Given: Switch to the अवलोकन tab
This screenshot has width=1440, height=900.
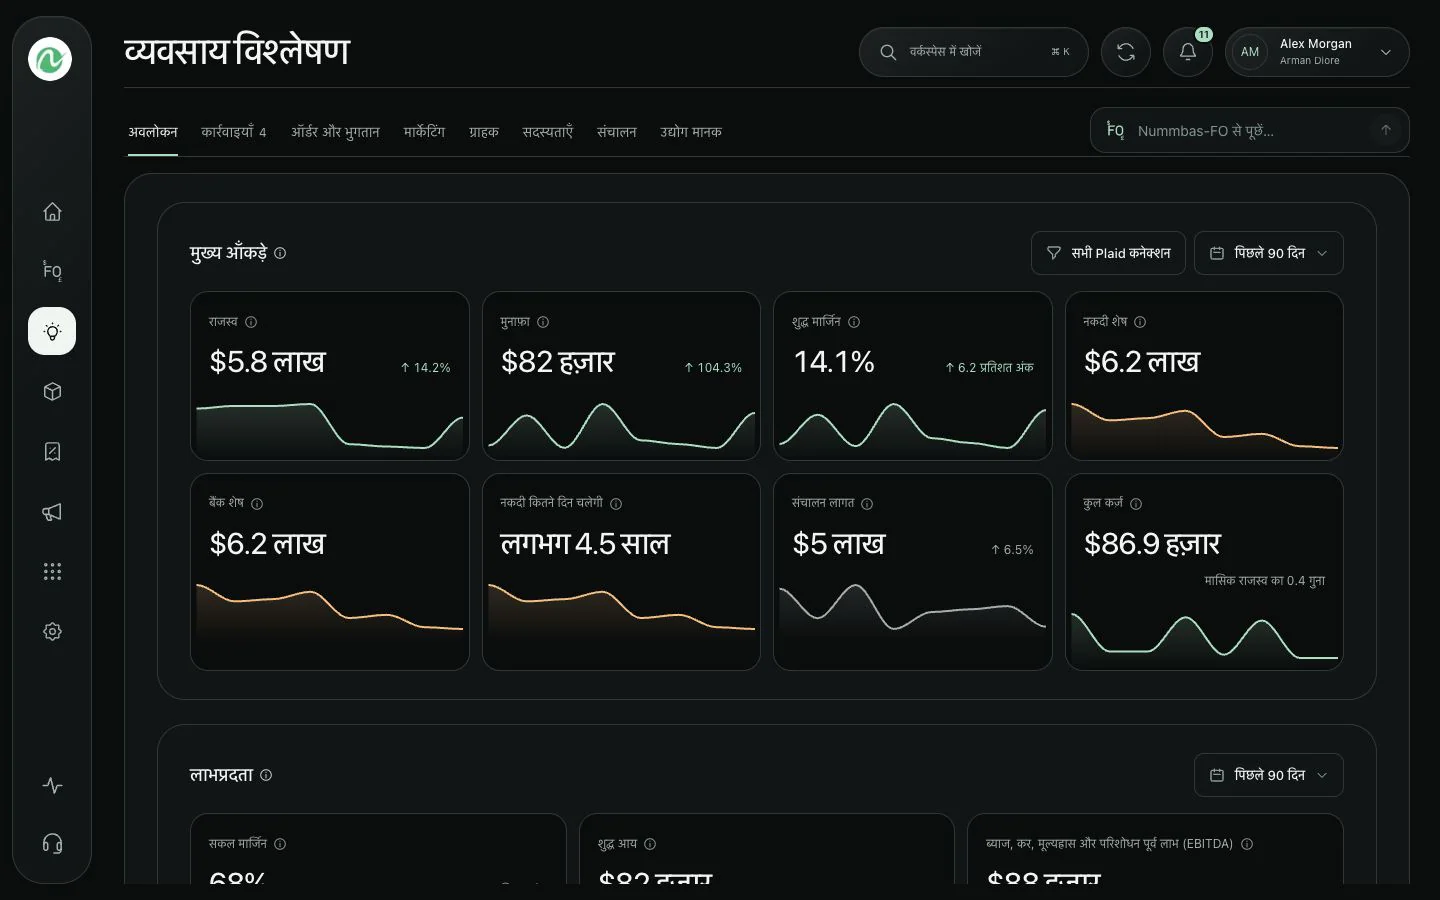Looking at the screenshot, I should click(153, 132).
